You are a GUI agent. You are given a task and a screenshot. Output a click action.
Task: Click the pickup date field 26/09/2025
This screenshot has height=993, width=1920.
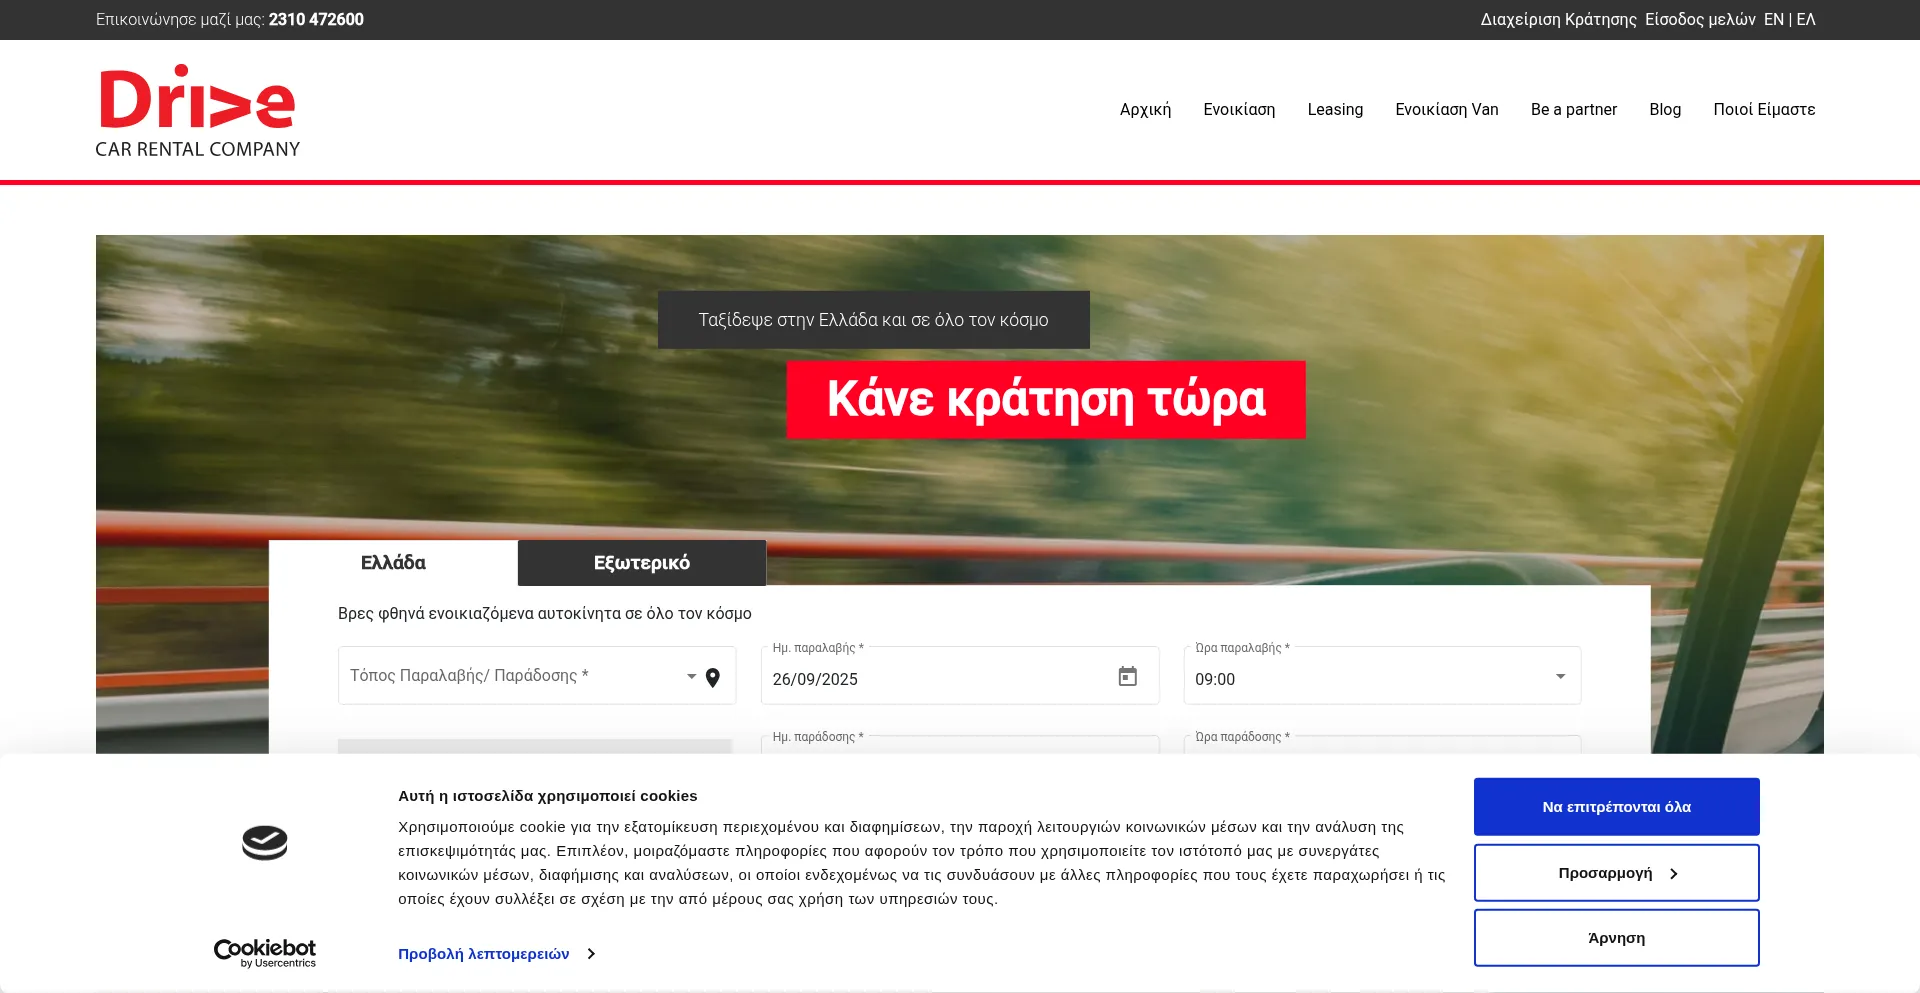960,677
